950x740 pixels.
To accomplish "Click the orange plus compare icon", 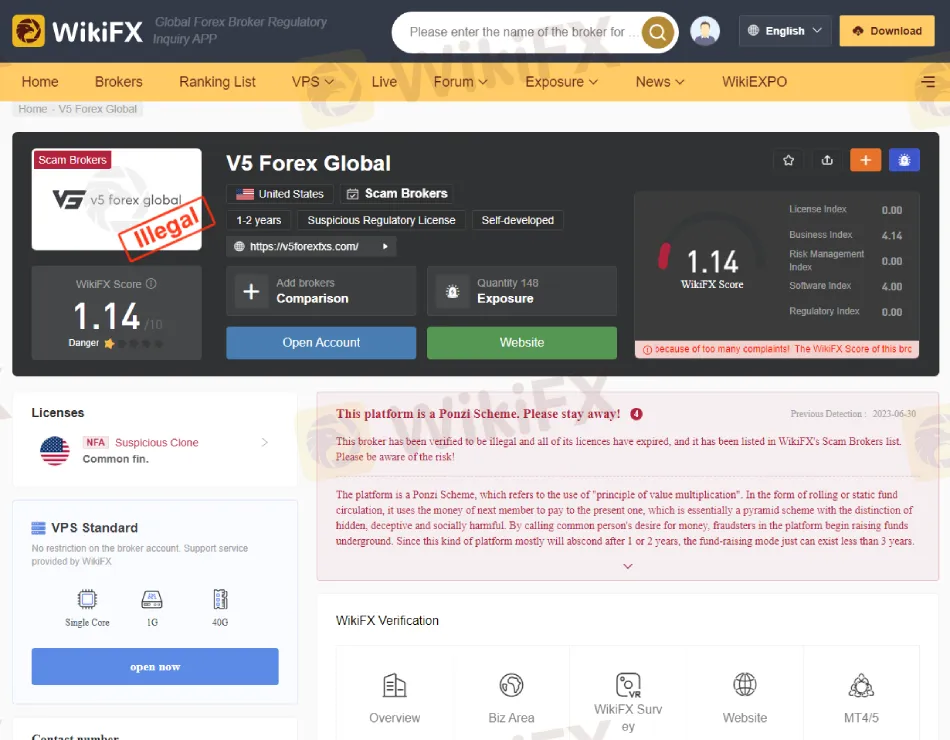I will 865,160.
